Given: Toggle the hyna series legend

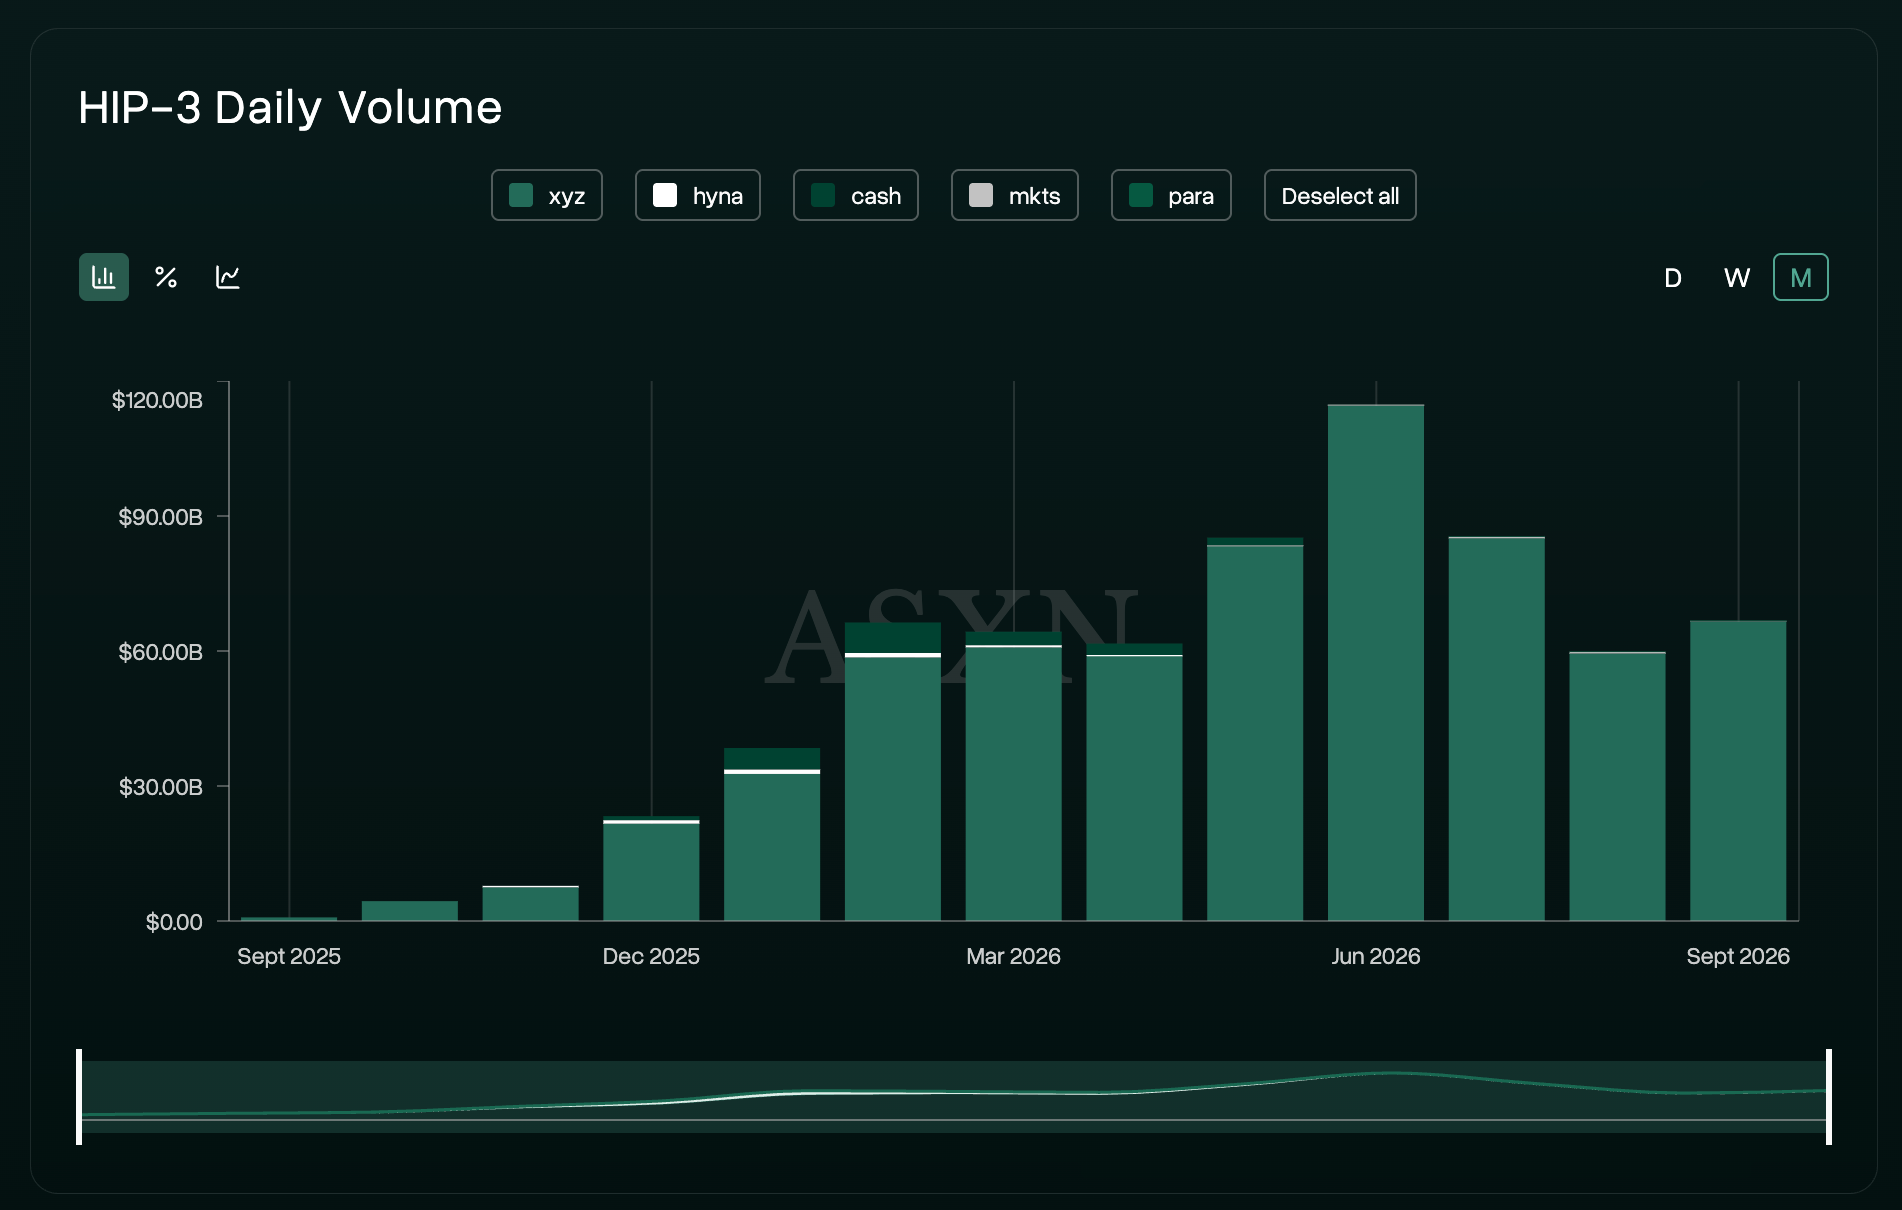Looking at the screenshot, I should coord(698,195).
